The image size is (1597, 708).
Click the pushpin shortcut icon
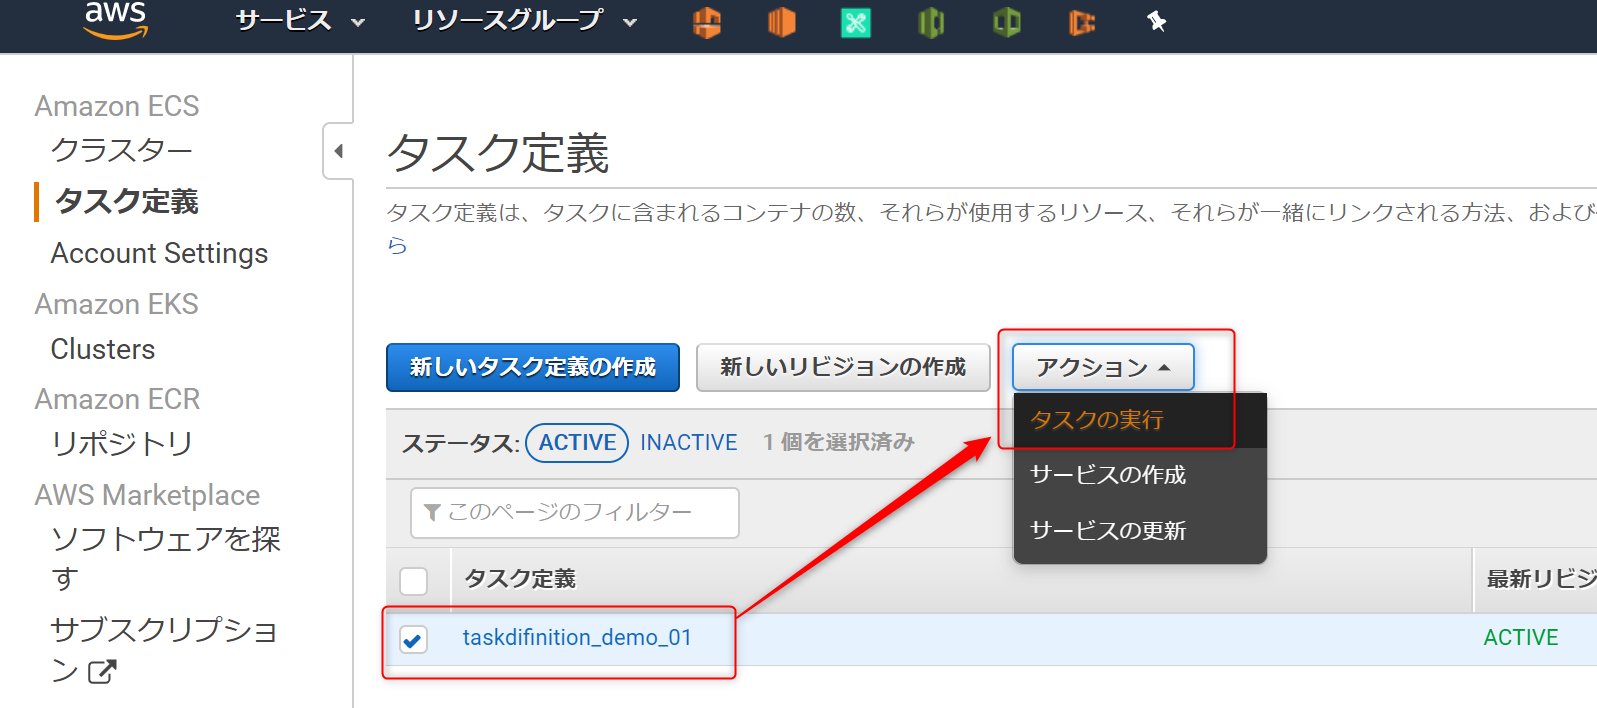[x=1157, y=21]
